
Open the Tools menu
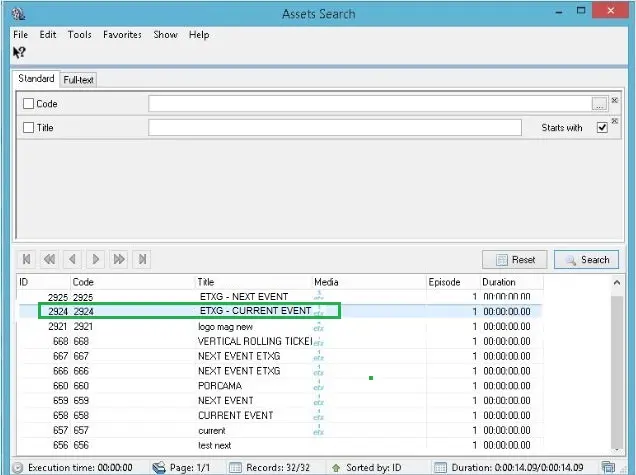click(80, 34)
